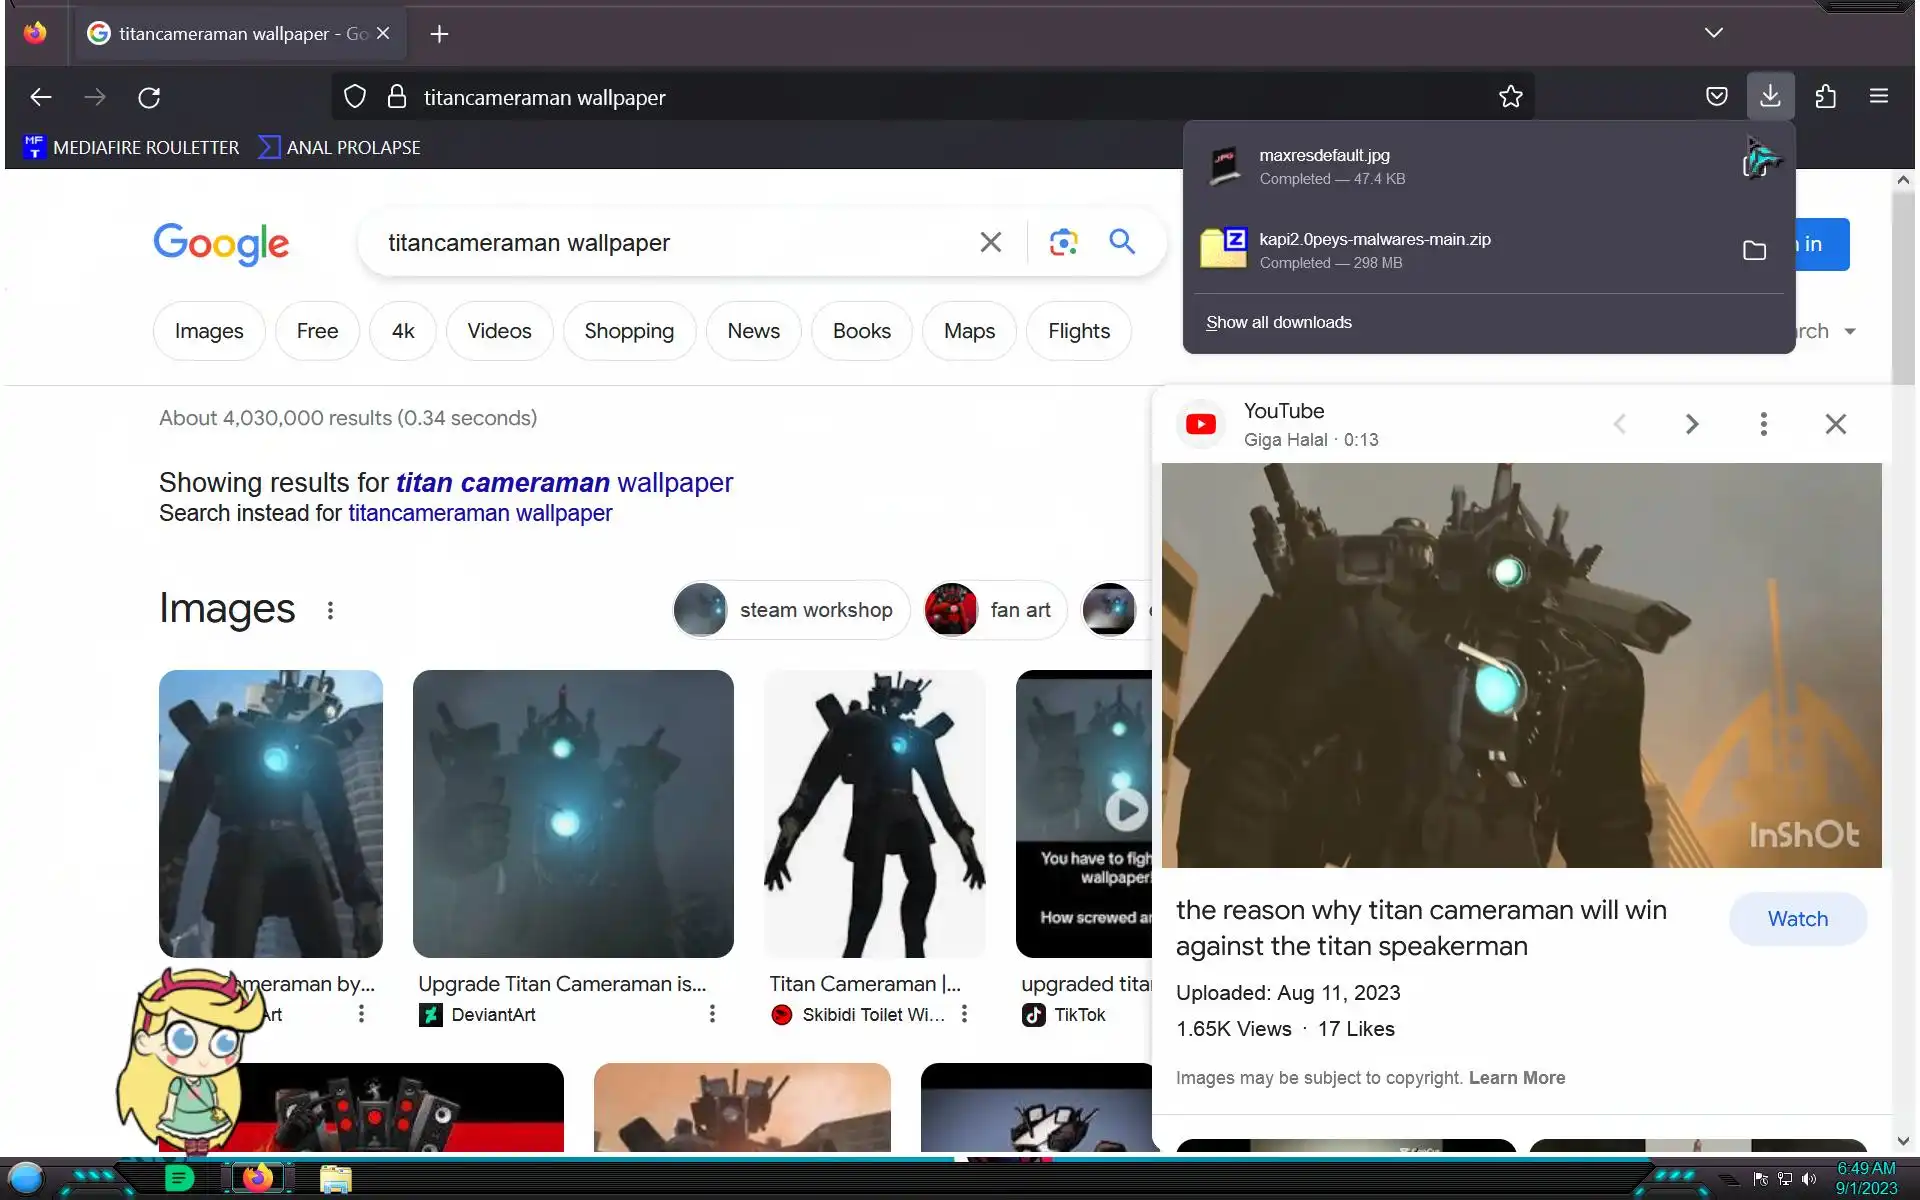
Task: Click the Show all downloads link
Action: coord(1278,322)
